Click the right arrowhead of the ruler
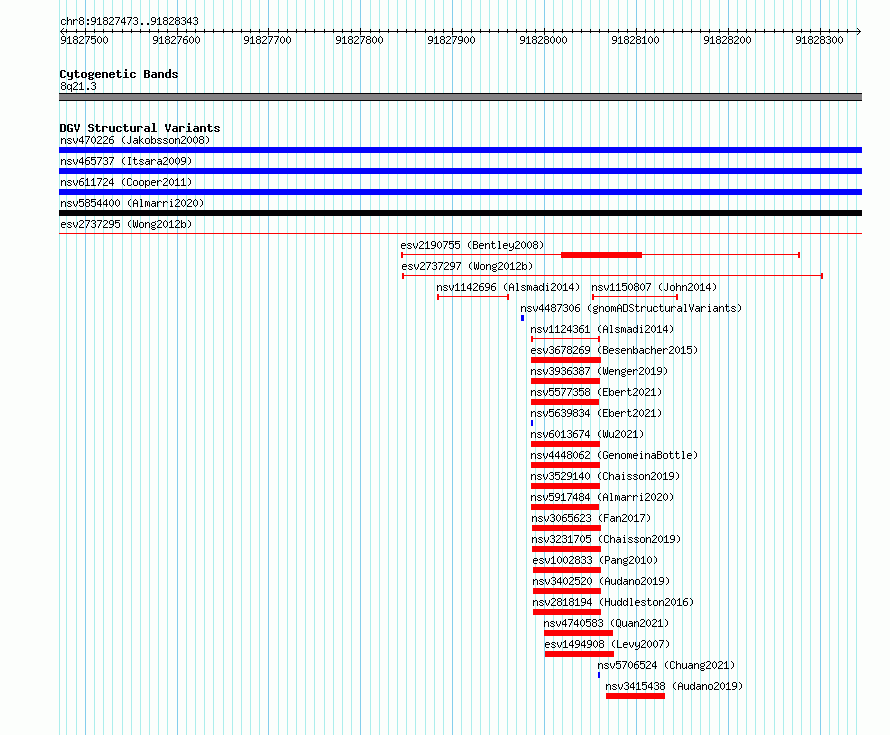 point(859,31)
